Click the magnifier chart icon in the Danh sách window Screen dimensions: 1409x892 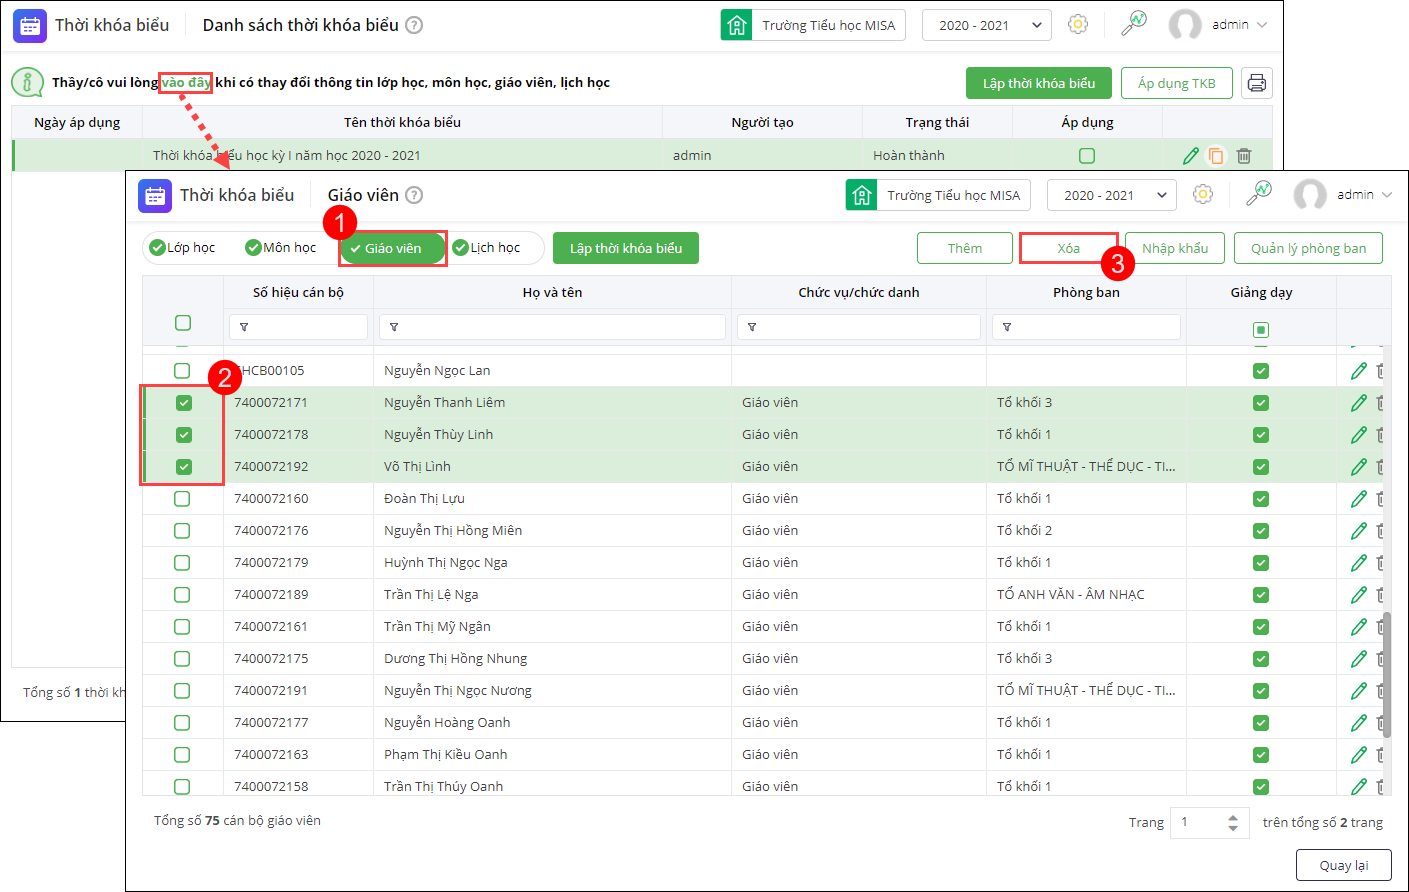[1133, 24]
